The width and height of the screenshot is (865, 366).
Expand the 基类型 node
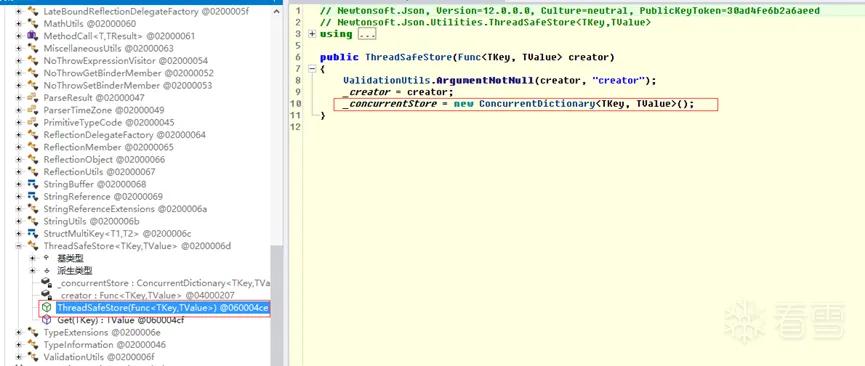point(33,258)
